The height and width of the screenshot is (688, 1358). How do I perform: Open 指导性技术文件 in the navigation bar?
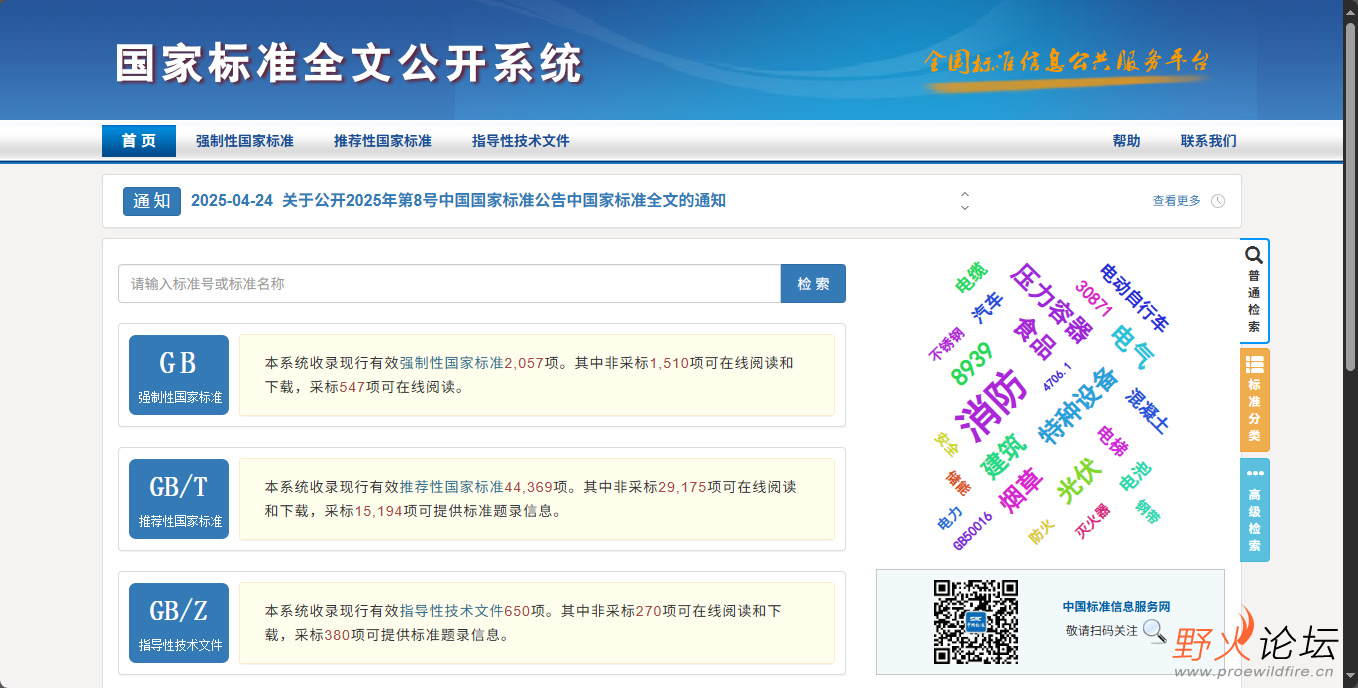[x=521, y=141]
